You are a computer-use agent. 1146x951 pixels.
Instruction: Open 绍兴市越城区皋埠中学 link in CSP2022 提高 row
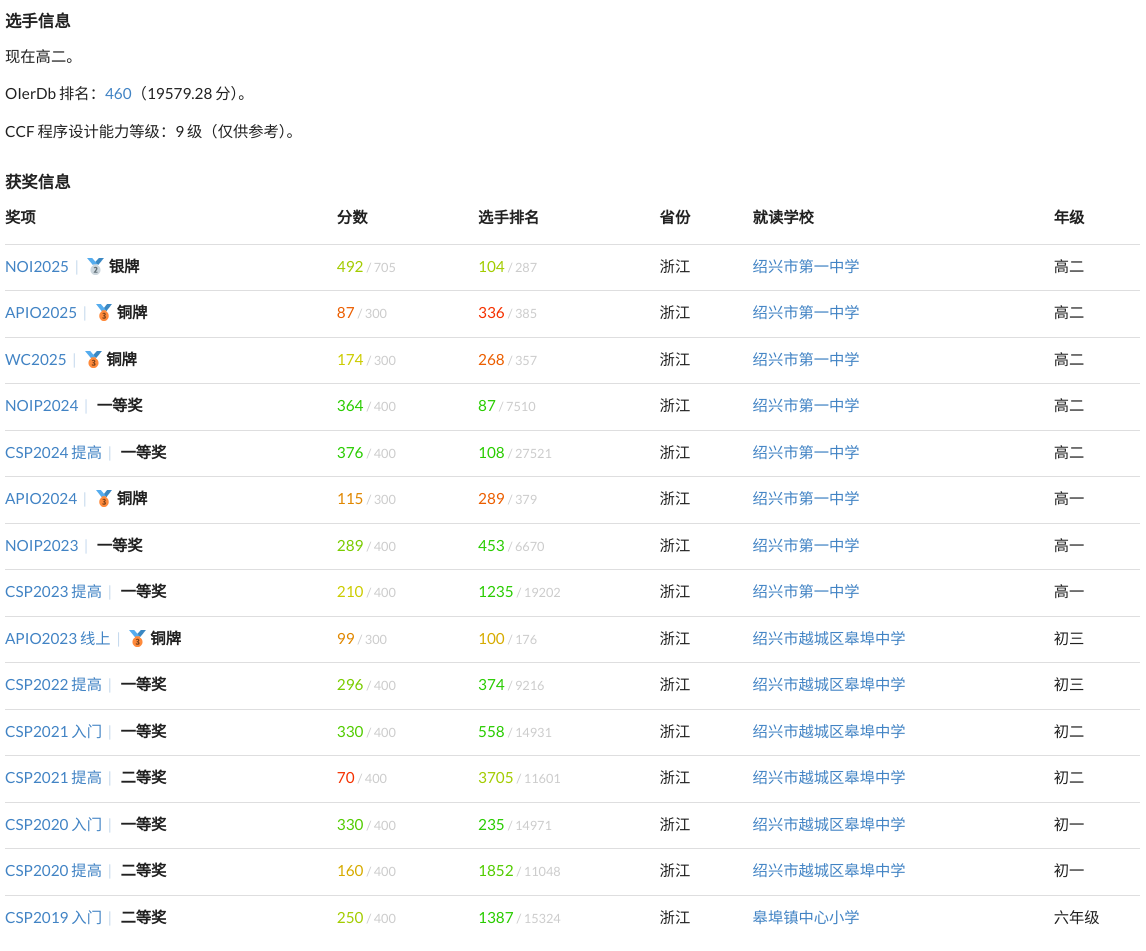(x=828, y=685)
